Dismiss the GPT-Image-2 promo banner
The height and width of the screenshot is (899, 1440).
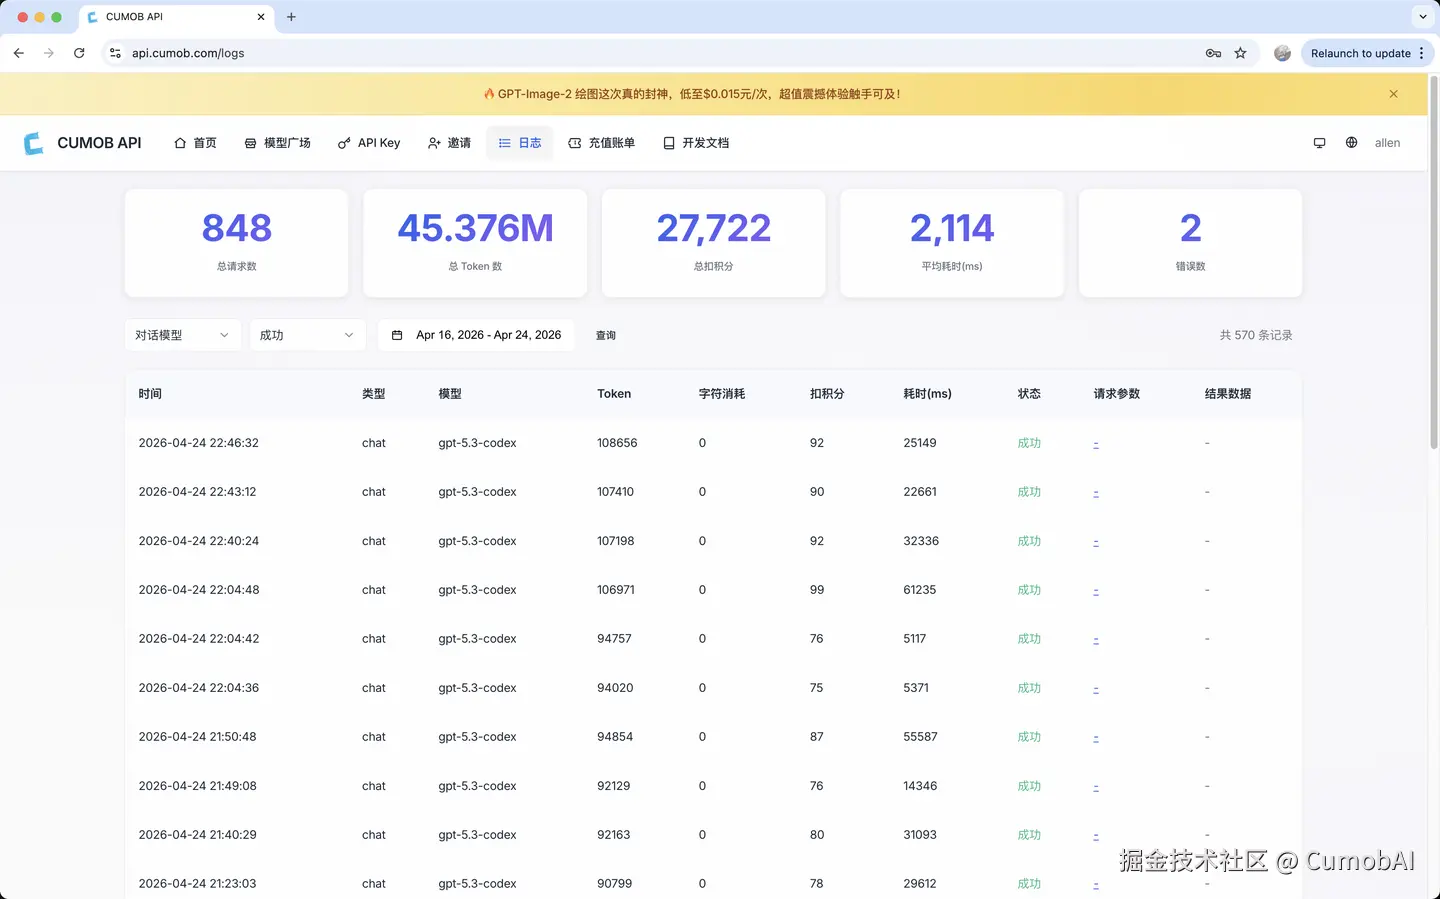[1393, 94]
